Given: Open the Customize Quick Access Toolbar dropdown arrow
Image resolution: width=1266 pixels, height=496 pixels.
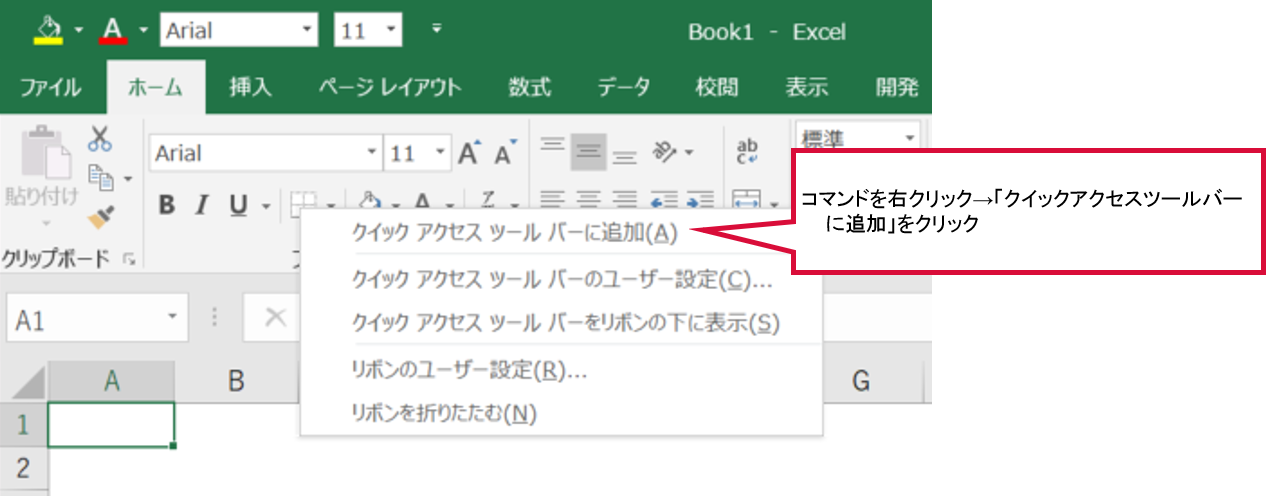Looking at the screenshot, I should (436, 28).
